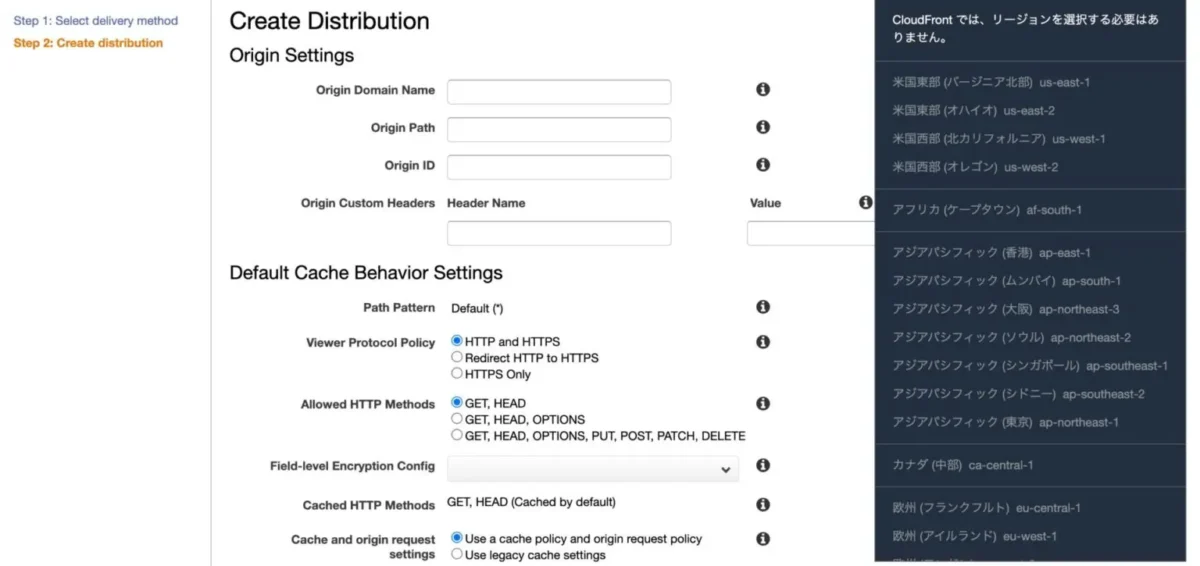Choose アジアパシフィック (東京) ap-northeast-1 region
This screenshot has height=566, width=1200.
1005,422
